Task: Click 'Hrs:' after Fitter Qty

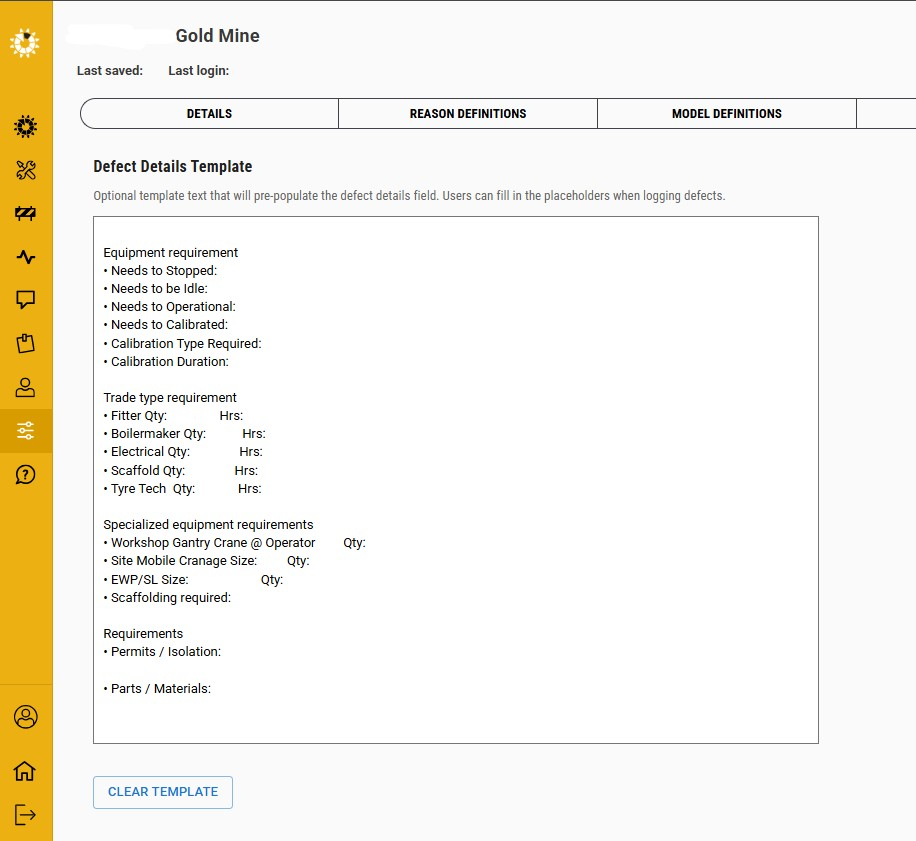Action: [231, 416]
